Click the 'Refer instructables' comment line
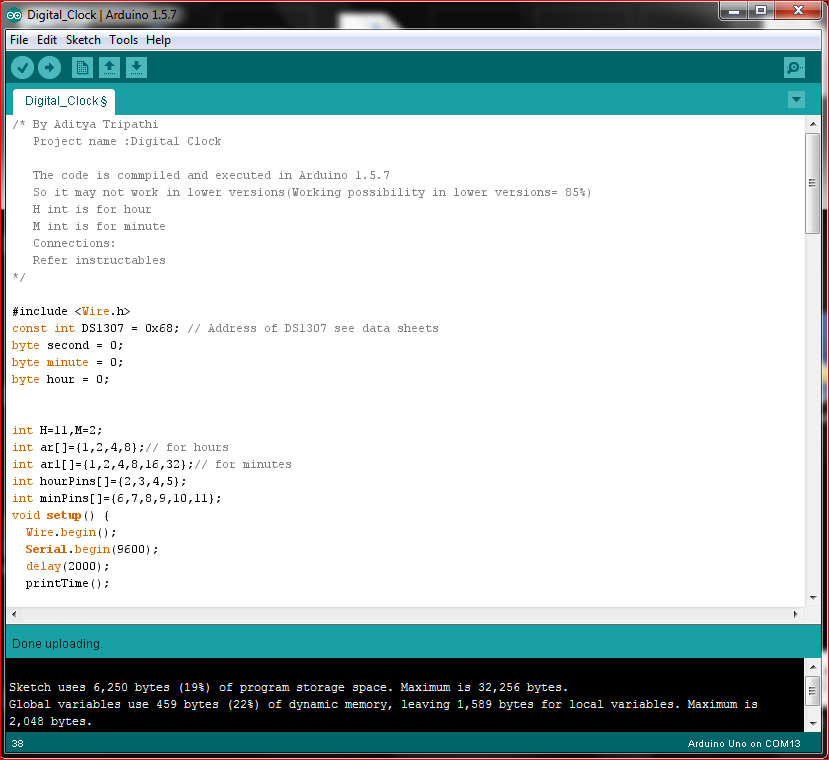Image resolution: width=829 pixels, height=760 pixels. [x=99, y=260]
